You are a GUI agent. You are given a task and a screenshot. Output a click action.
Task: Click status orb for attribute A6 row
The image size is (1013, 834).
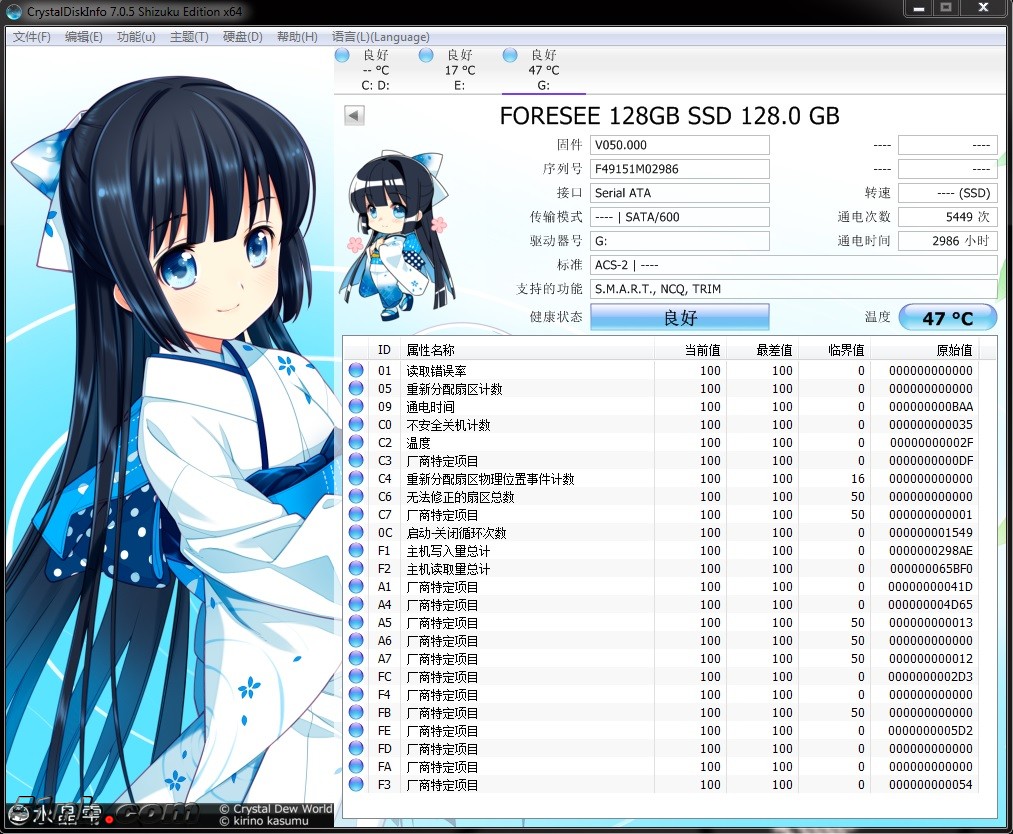tap(356, 640)
